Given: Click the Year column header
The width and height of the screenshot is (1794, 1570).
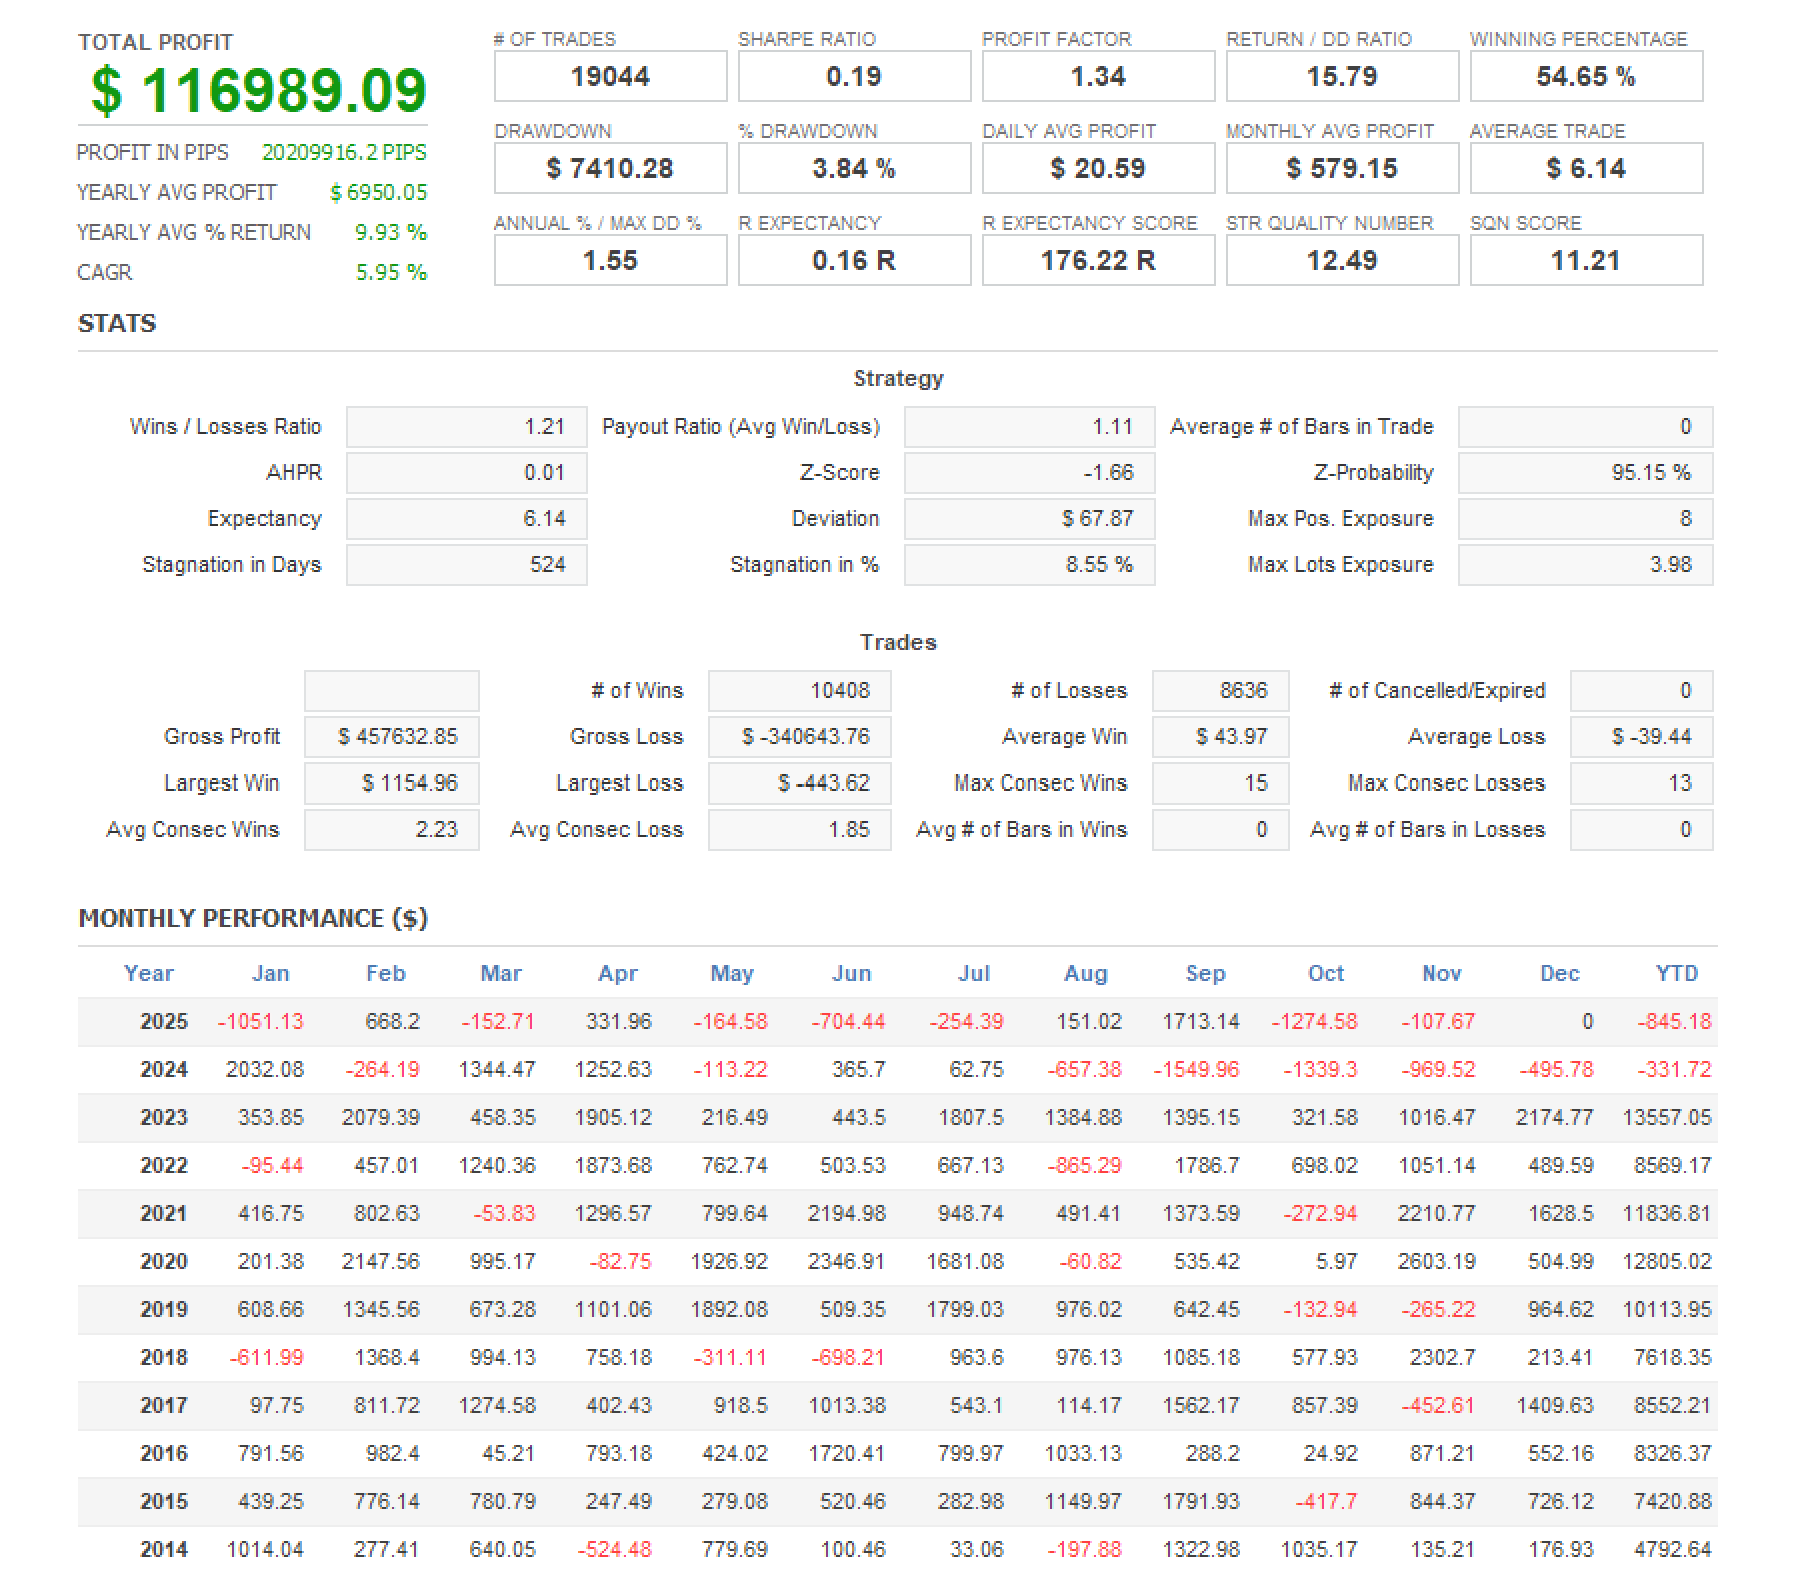Looking at the screenshot, I should 148,974.
